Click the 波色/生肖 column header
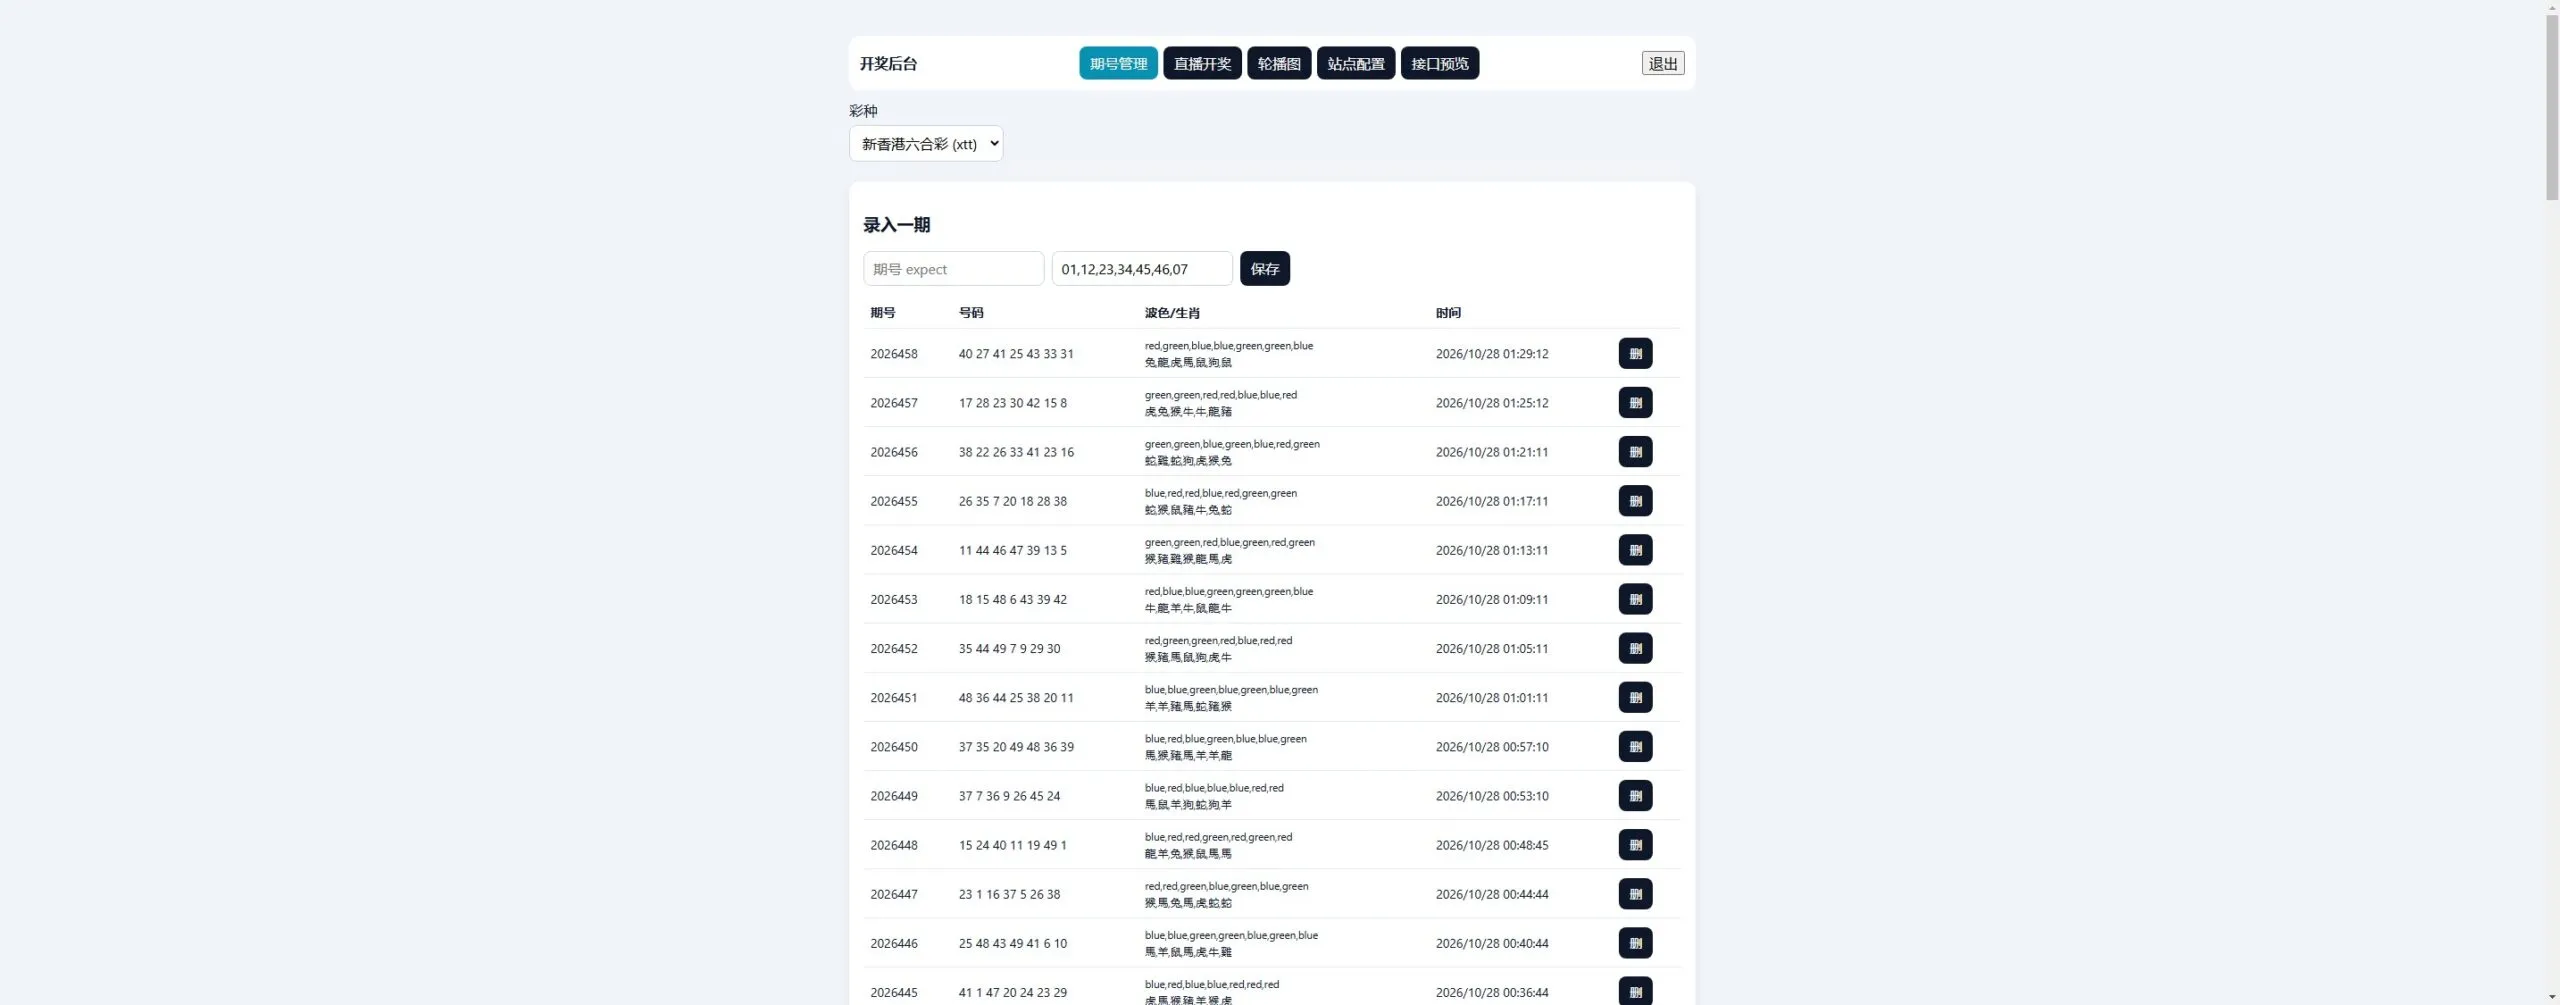 (x=1171, y=312)
